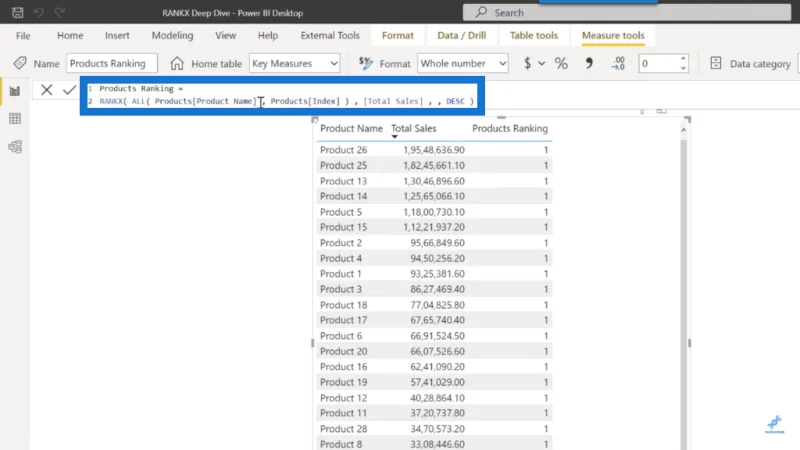Image resolution: width=800 pixels, height=450 pixels.
Task: Click the Save icon in title bar
Action: coord(18,13)
